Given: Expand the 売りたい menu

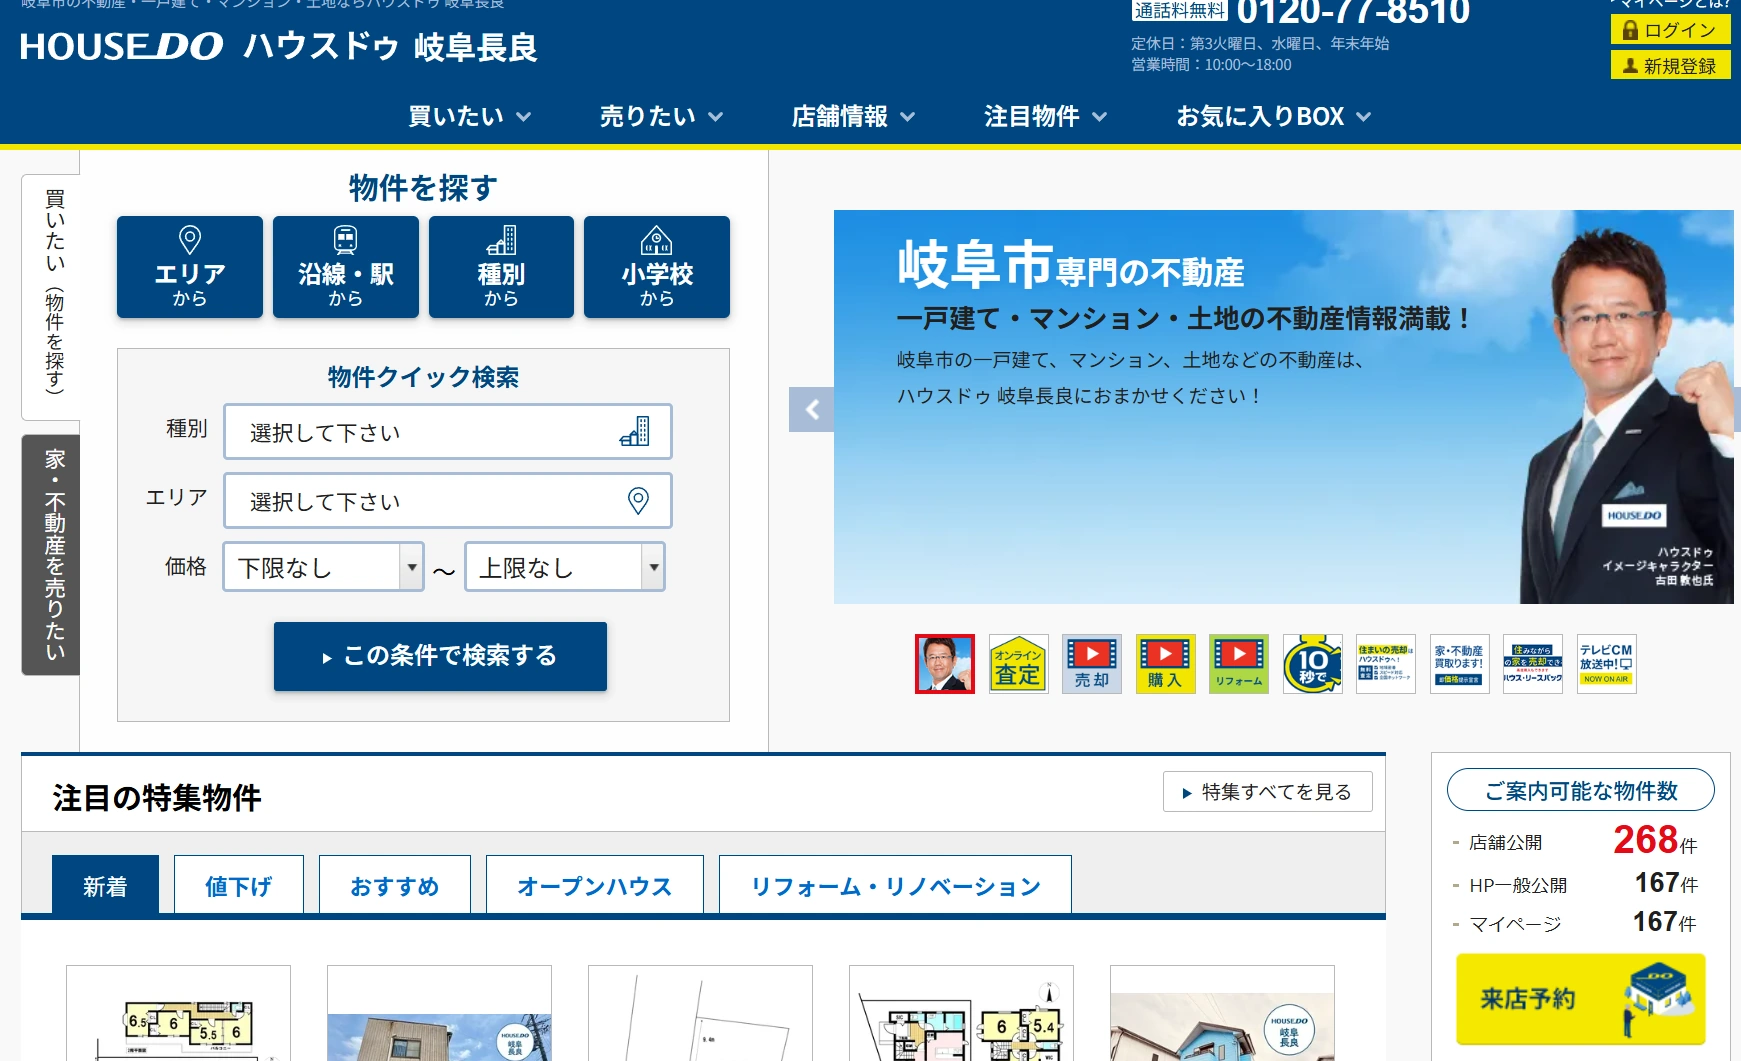Looking at the screenshot, I should pyautogui.click(x=661, y=117).
